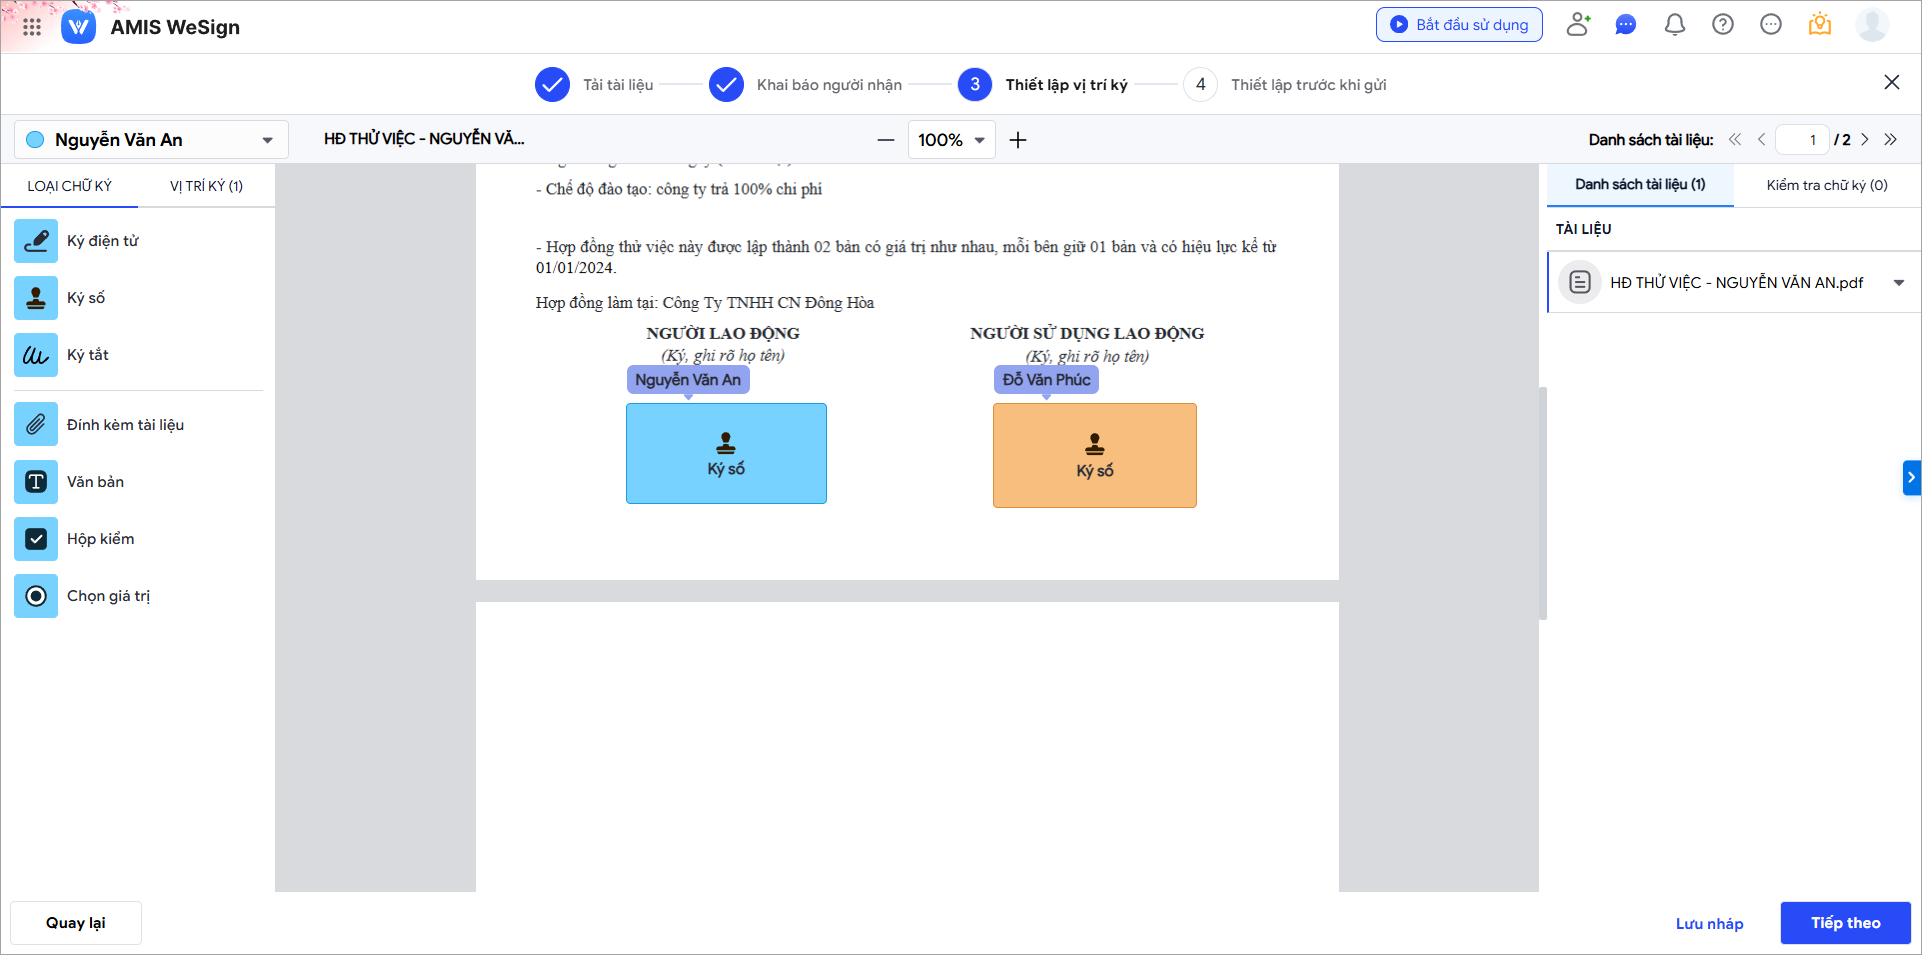Switch to Danh sách tài liệu (1) tab
Viewport: 1922px width, 955px height.
click(1640, 185)
